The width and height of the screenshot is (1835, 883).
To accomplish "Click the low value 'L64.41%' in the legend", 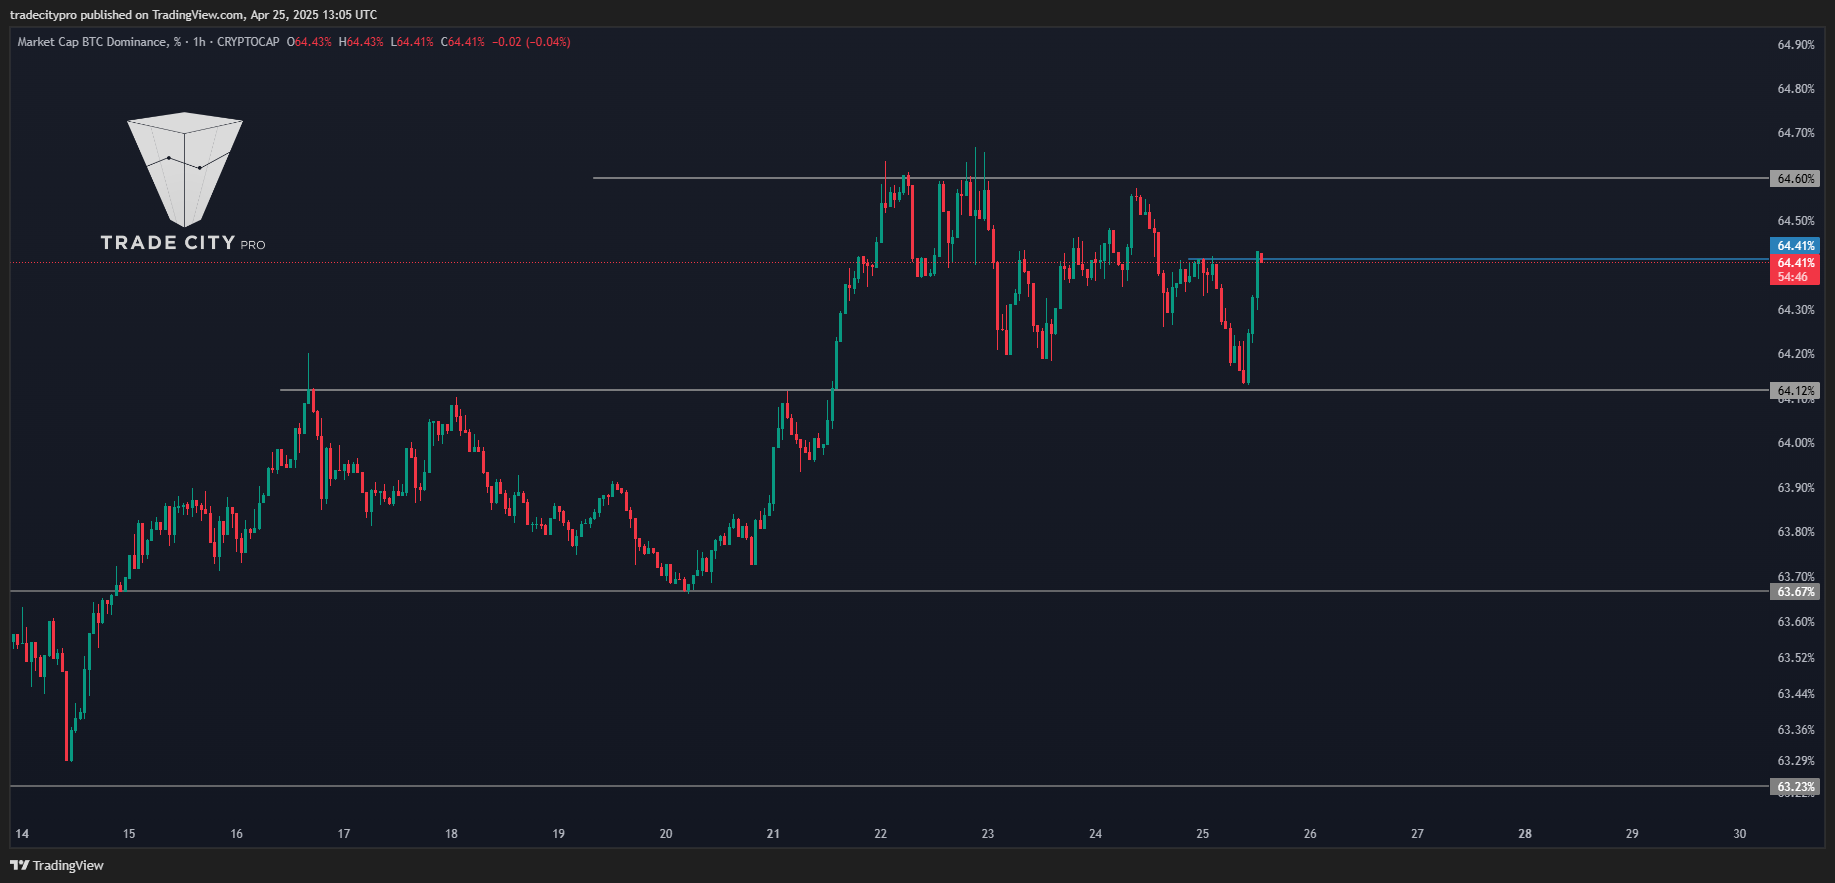I will (412, 42).
